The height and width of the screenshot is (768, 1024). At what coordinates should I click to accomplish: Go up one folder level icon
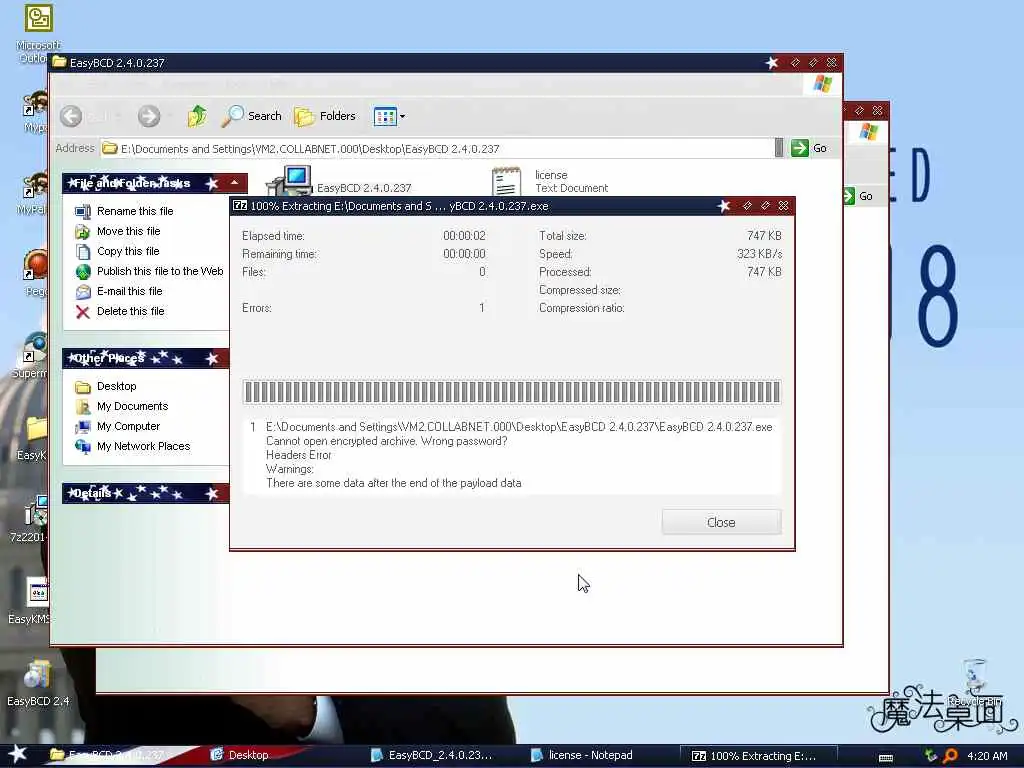(197, 116)
